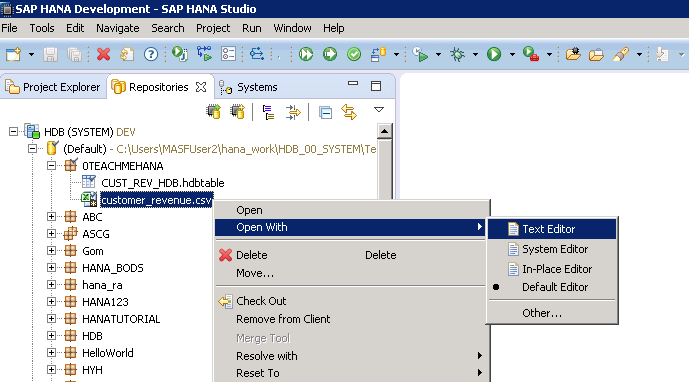Expand the ASCG package

(51, 234)
